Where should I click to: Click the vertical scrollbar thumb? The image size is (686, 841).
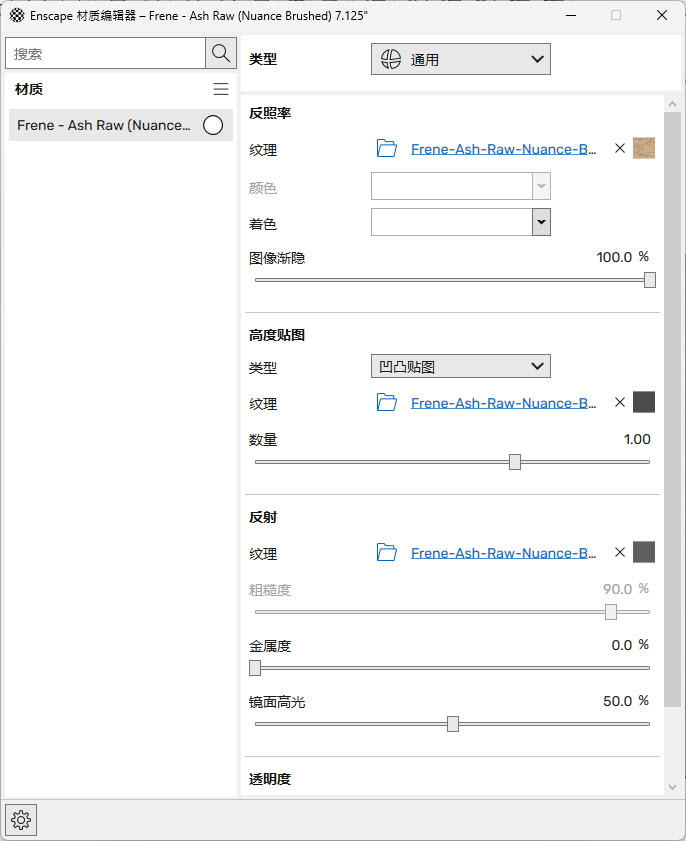pos(672,409)
